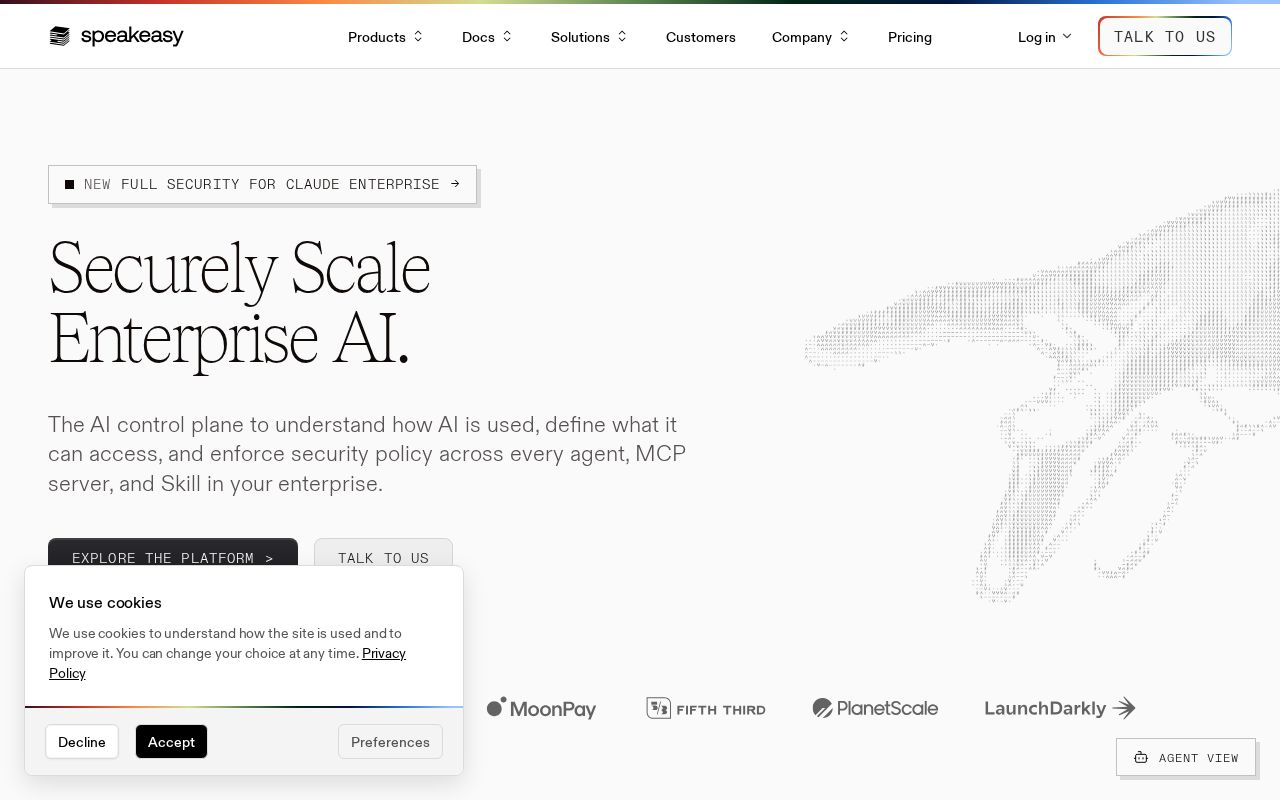Click the PlanetScale logo

(x=875, y=708)
